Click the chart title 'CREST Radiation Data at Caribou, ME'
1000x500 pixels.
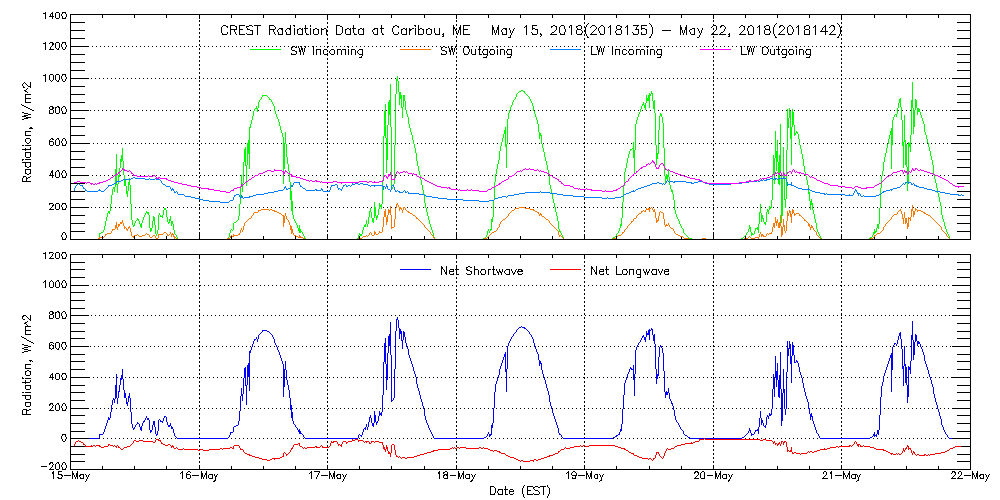(x=345, y=31)
